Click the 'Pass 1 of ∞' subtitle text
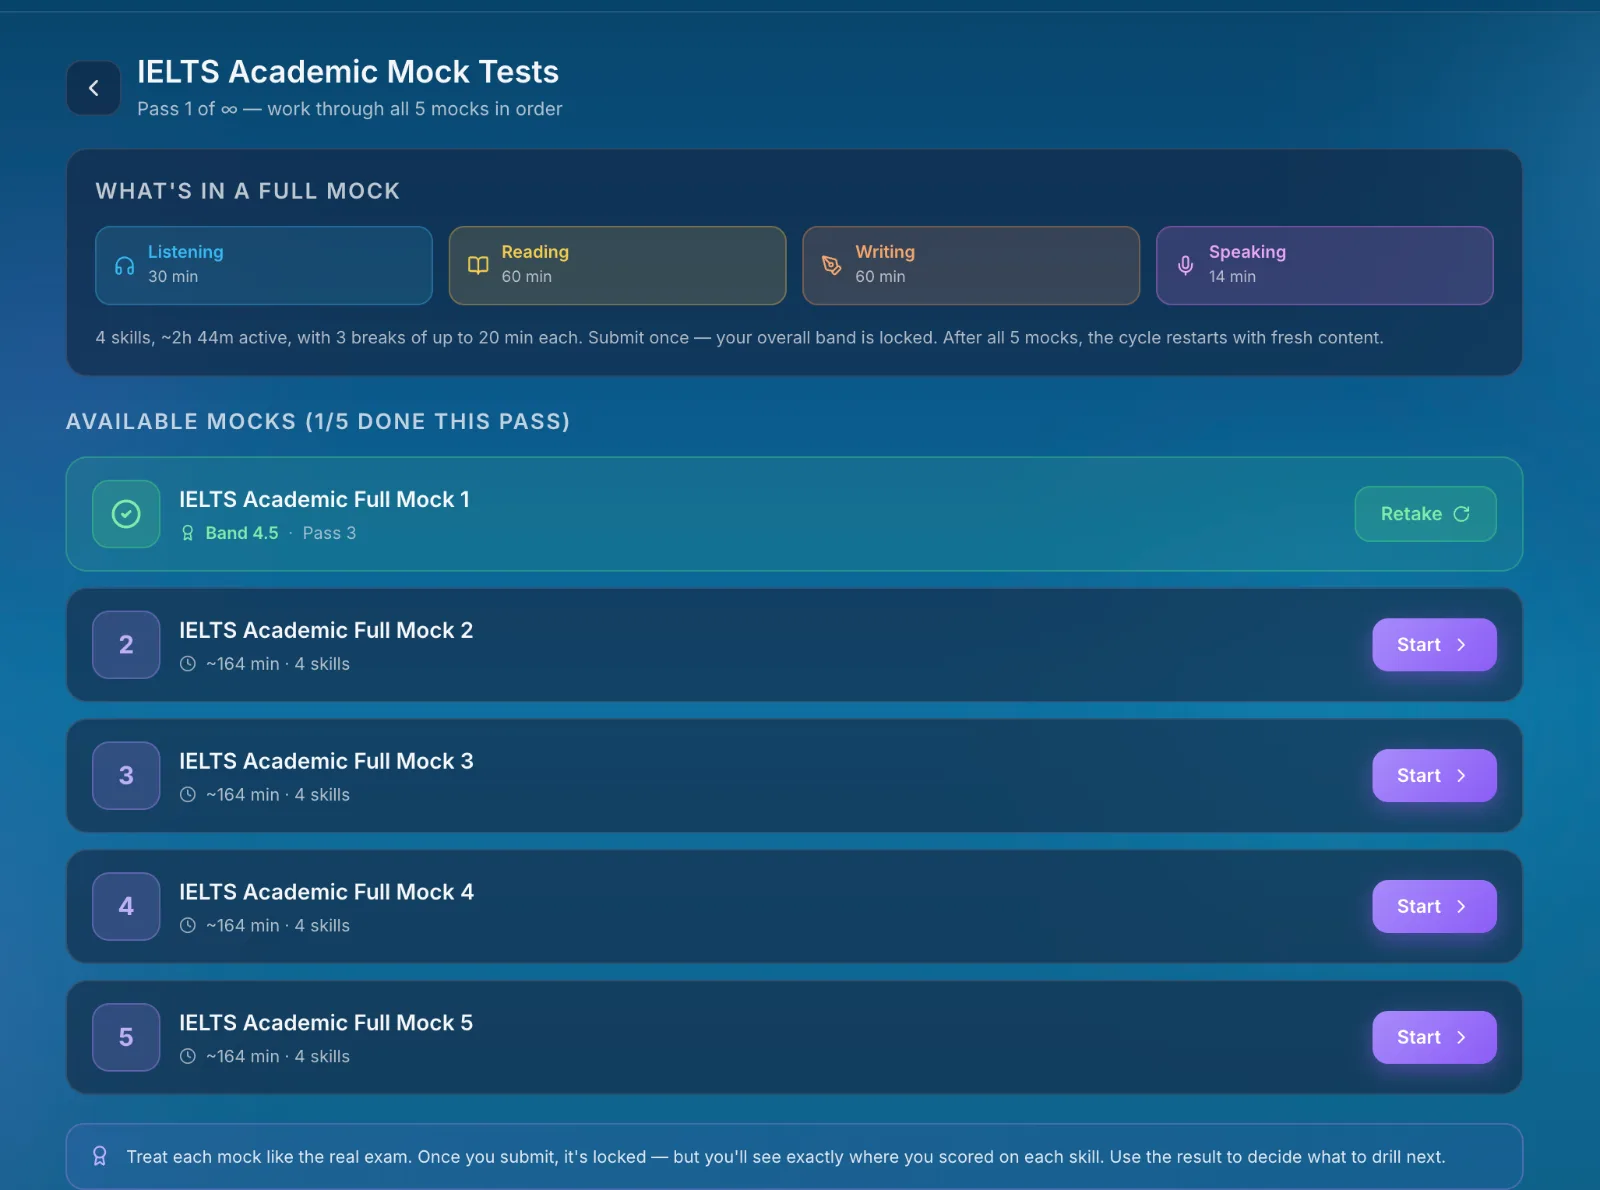Viewport: 1600px width, 1190px height. pyautogui.click(x=187, y=109)
